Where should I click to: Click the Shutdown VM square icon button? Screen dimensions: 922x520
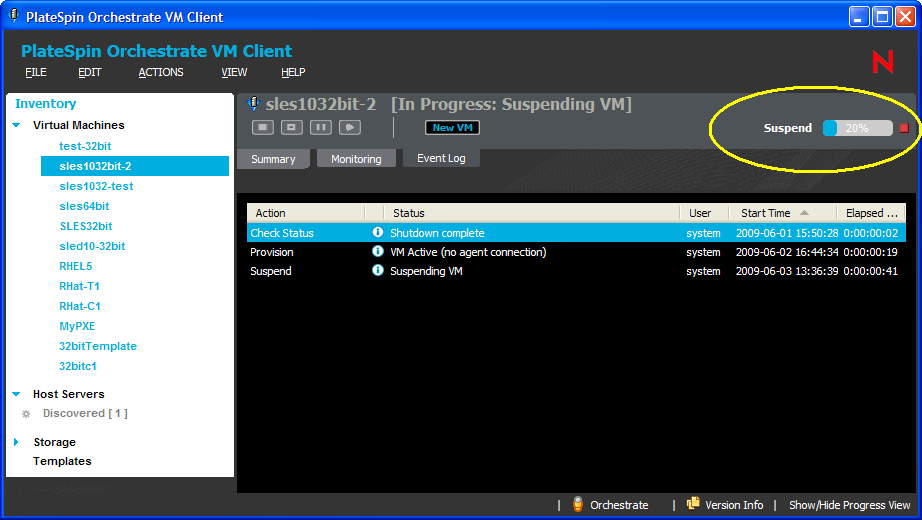click(292, 127)
